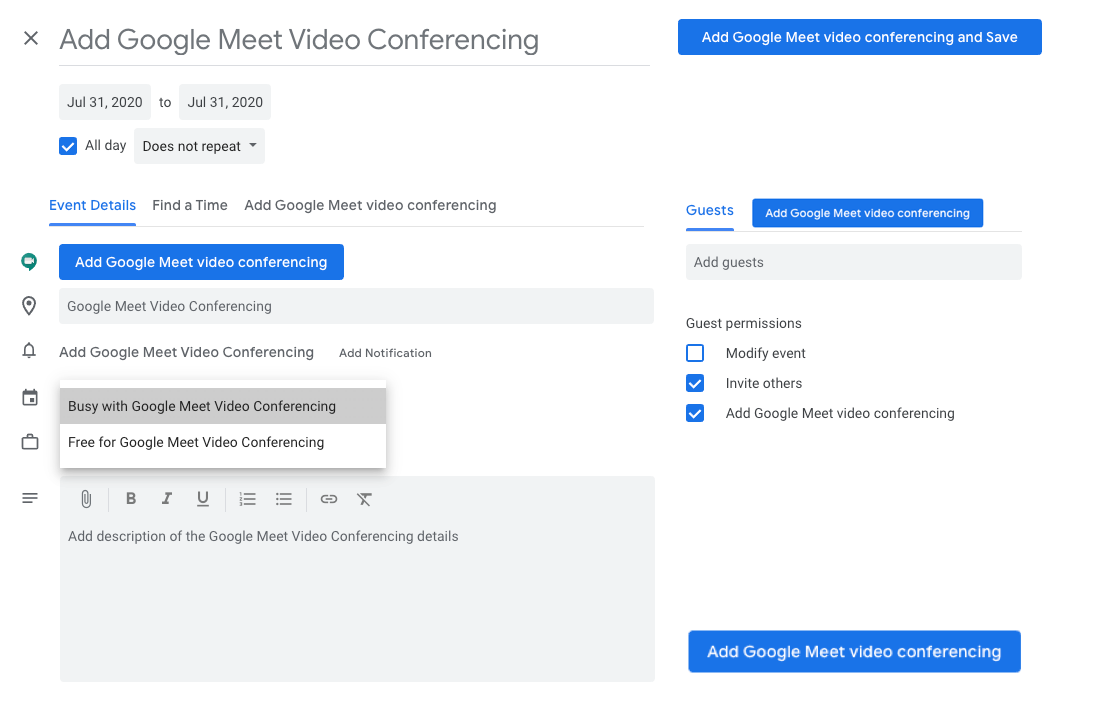Enable the Modify event permission
This screenshot has height=713, width=1108.
click(695, 353)
